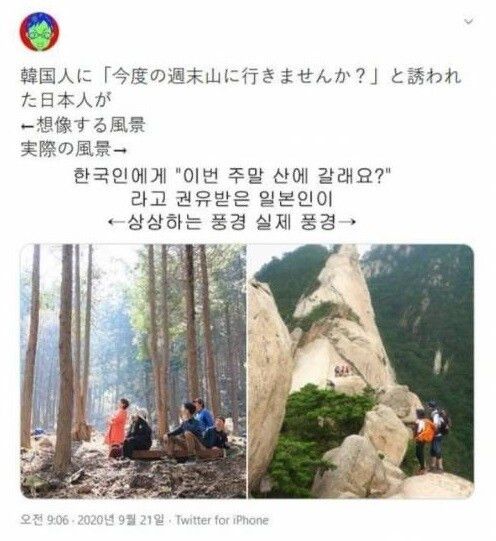This screenshot has width=496, height=541.
Task: Click the person in orange in the forest photo
Action: click(x=117, y=426)
